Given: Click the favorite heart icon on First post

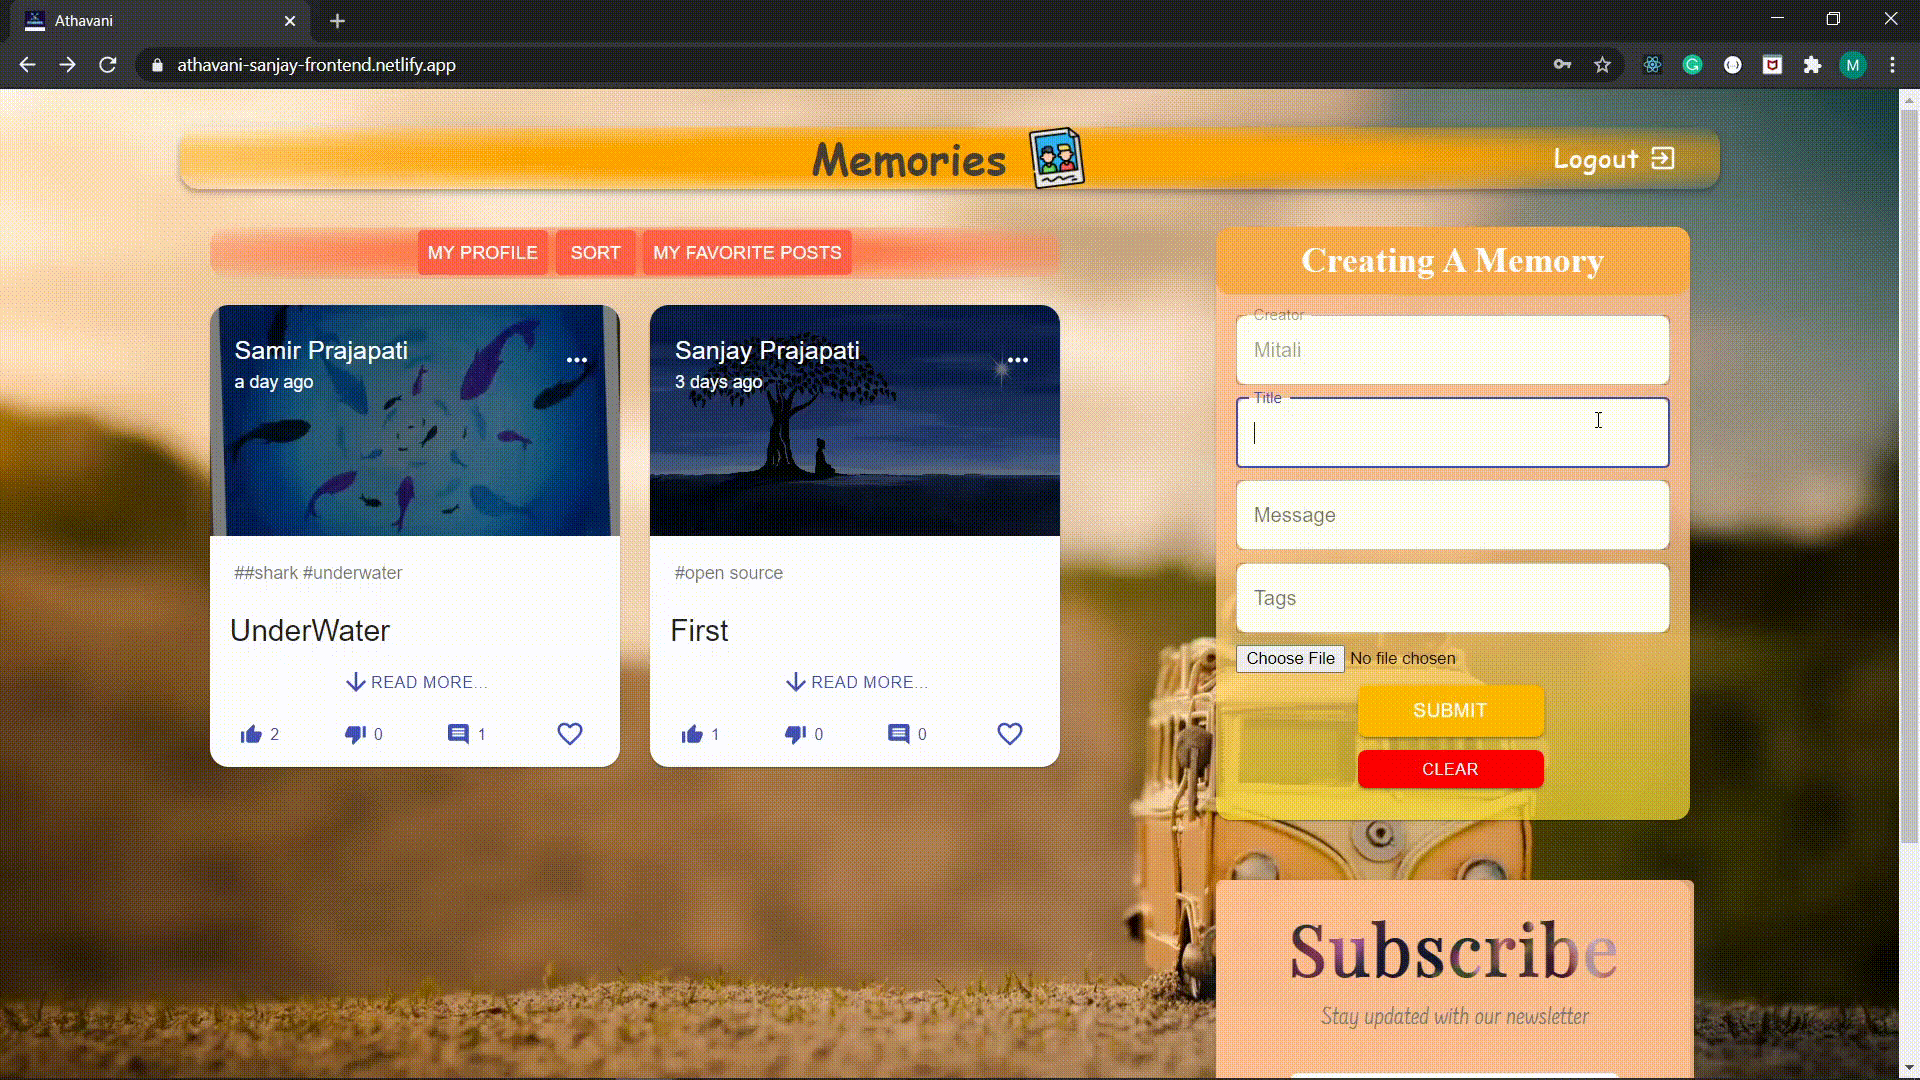Looking at the screenshot, I should pyautogui.click(x=1010, y=733).
